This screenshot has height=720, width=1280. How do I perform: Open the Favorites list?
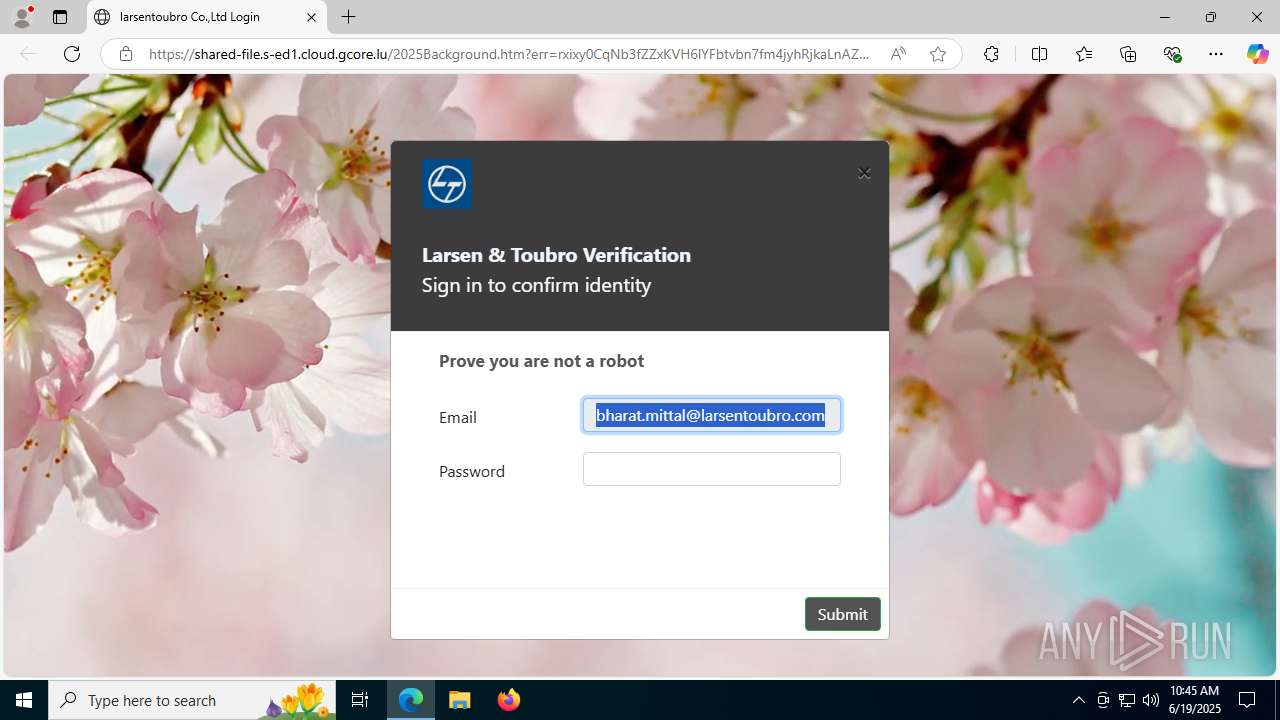coord(1084,54)
